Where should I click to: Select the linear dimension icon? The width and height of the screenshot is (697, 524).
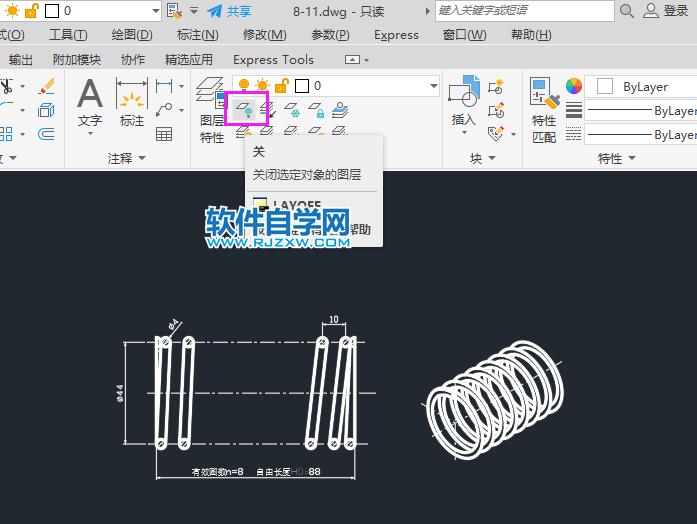pos(164,86)
